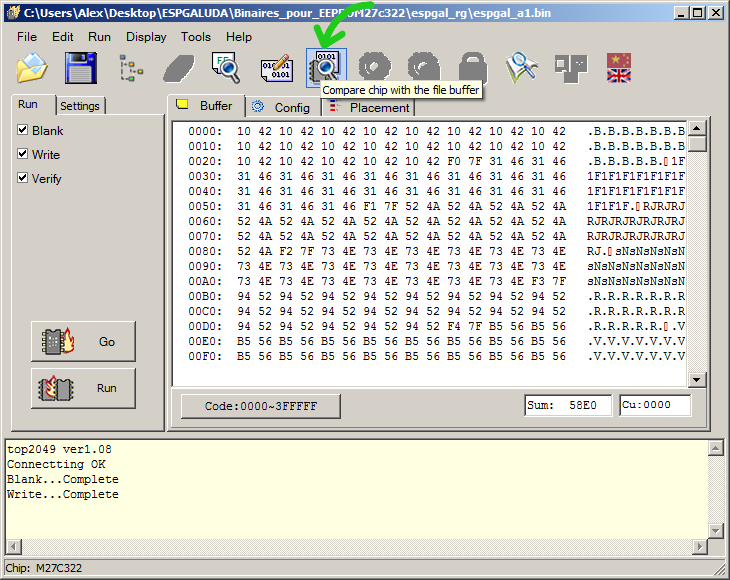Screen dimensions: 730x580
Task: Click the binary edit pencil icon
Action: tap(276, 68)
